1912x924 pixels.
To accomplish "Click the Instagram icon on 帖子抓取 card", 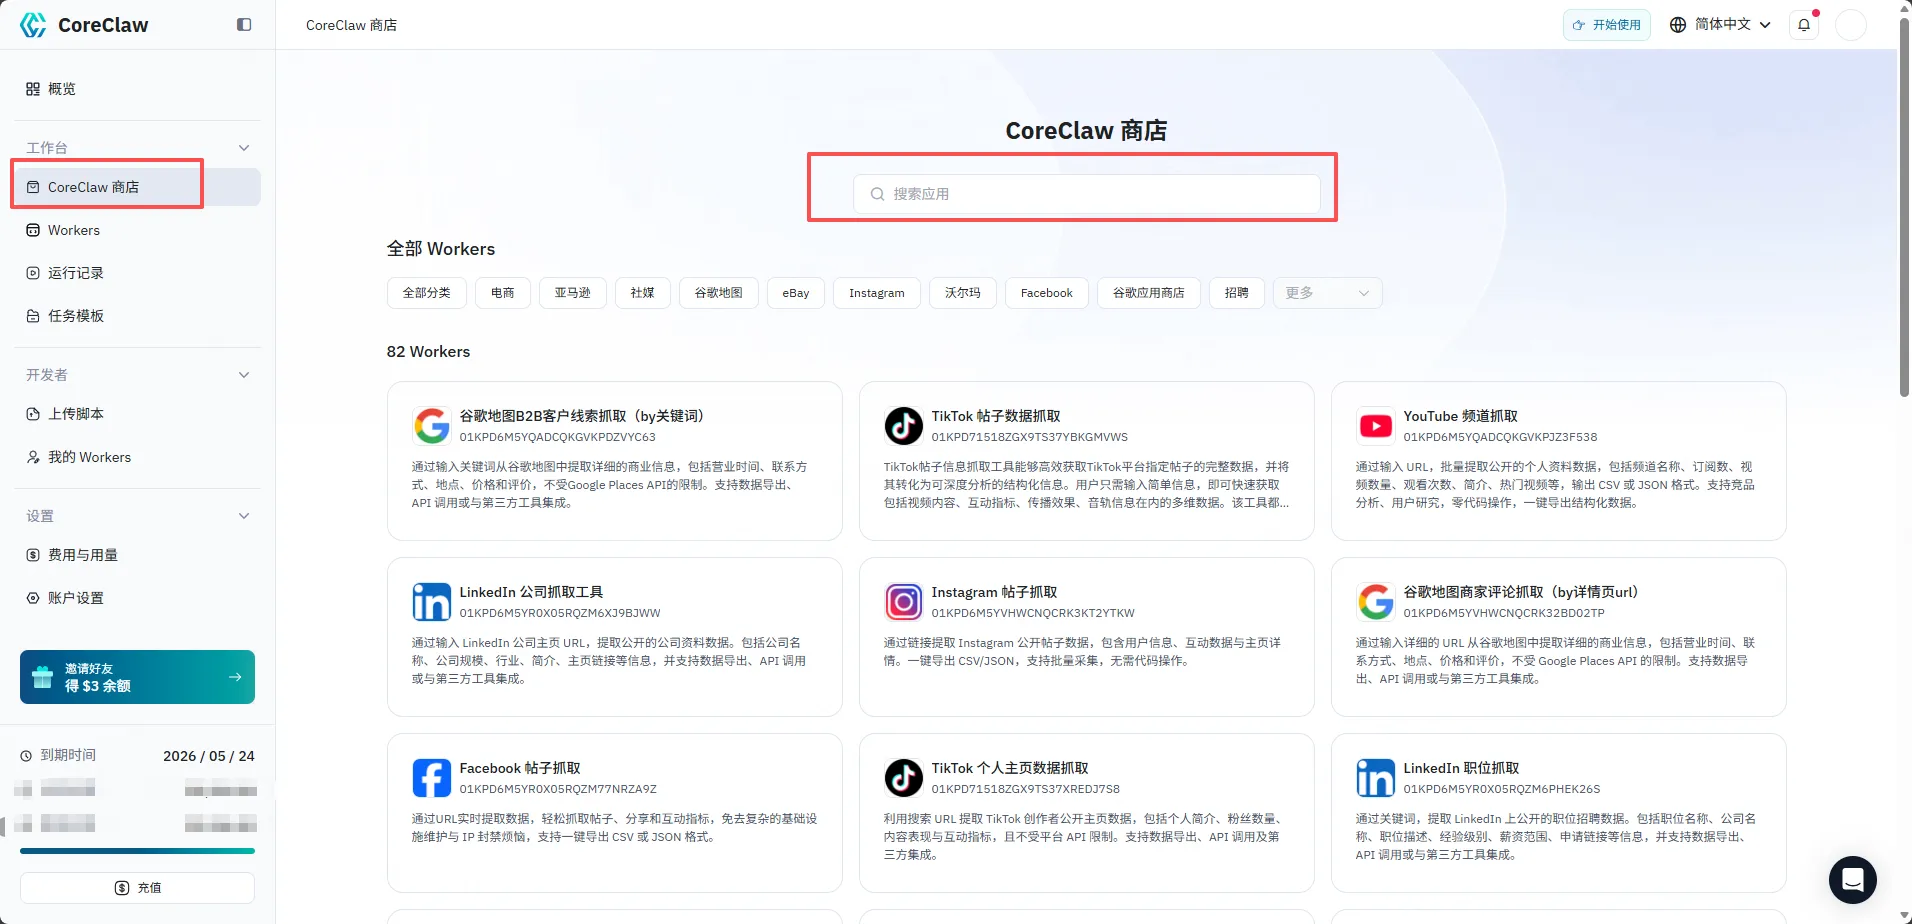I will coord(904,602).
